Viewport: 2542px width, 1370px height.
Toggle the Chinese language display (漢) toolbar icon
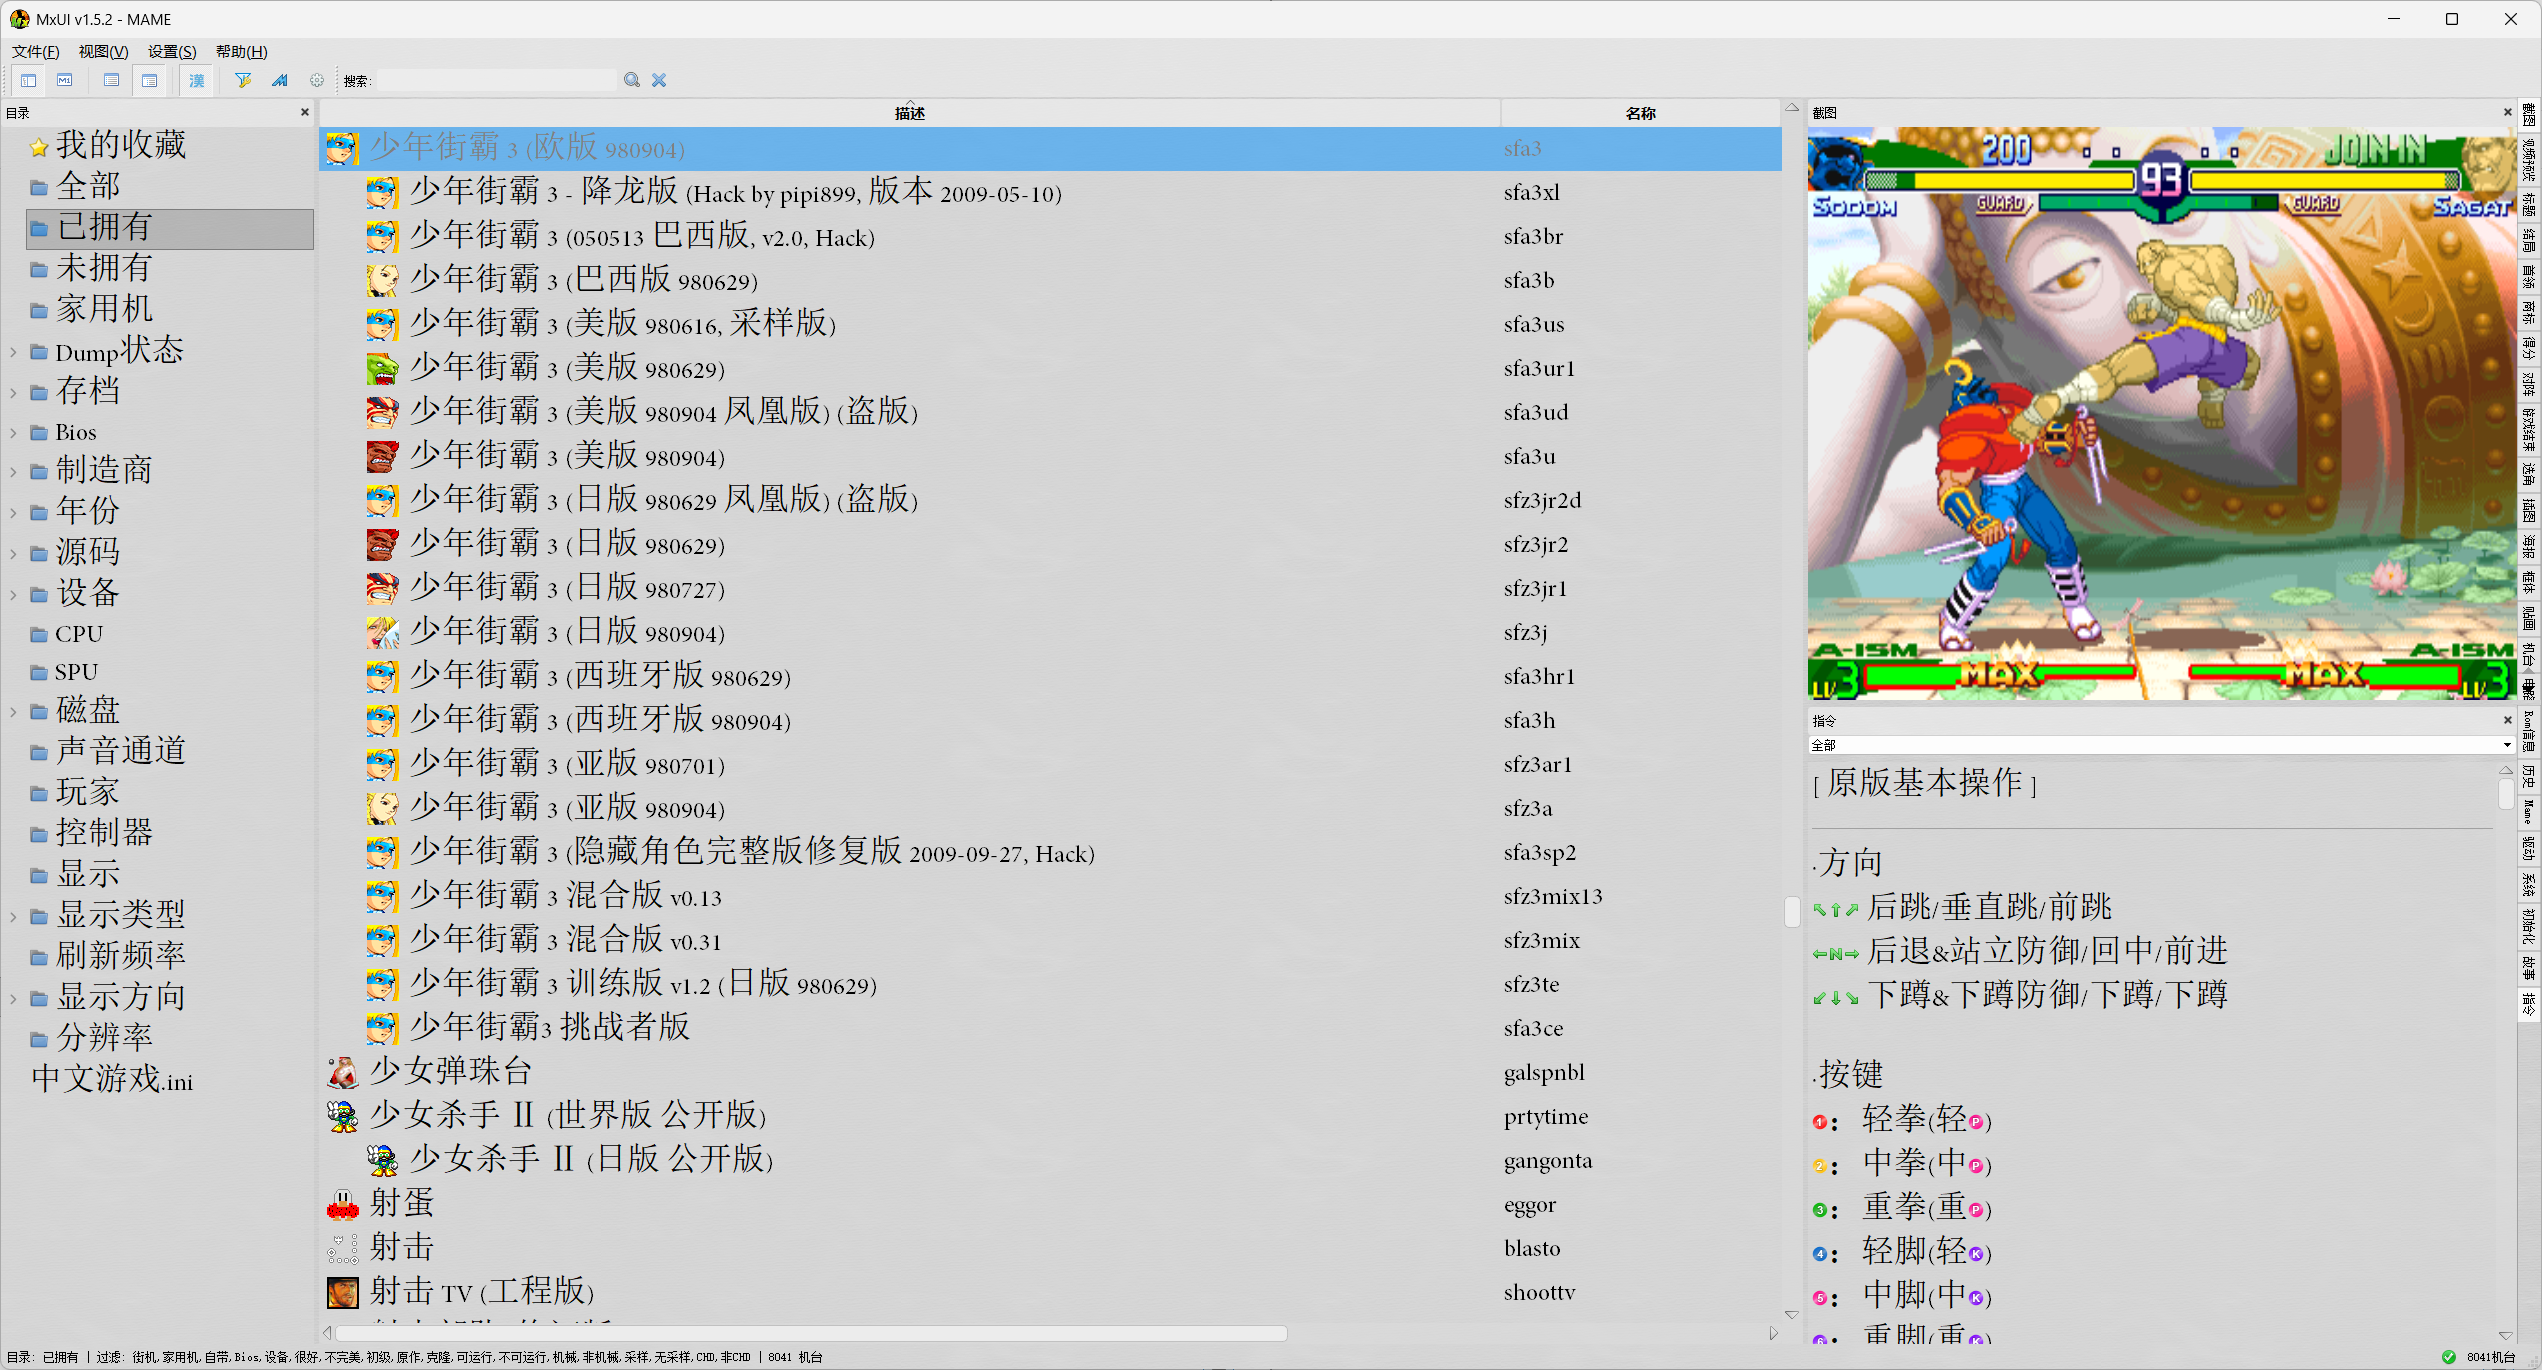[x=197, y=81]
